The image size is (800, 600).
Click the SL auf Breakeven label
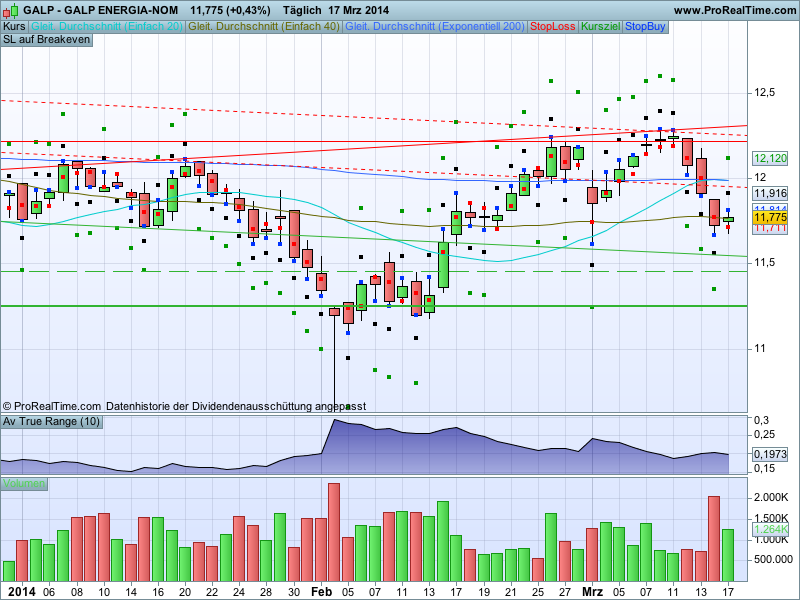46,40
